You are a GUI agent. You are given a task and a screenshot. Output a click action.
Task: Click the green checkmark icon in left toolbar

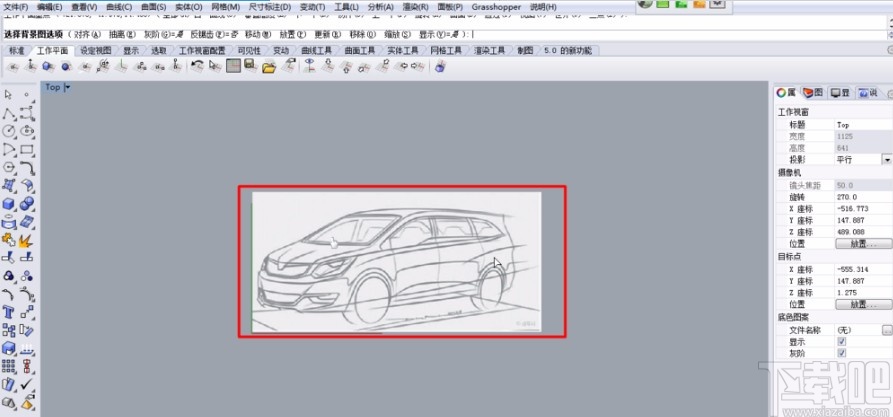tap(27, 383)
